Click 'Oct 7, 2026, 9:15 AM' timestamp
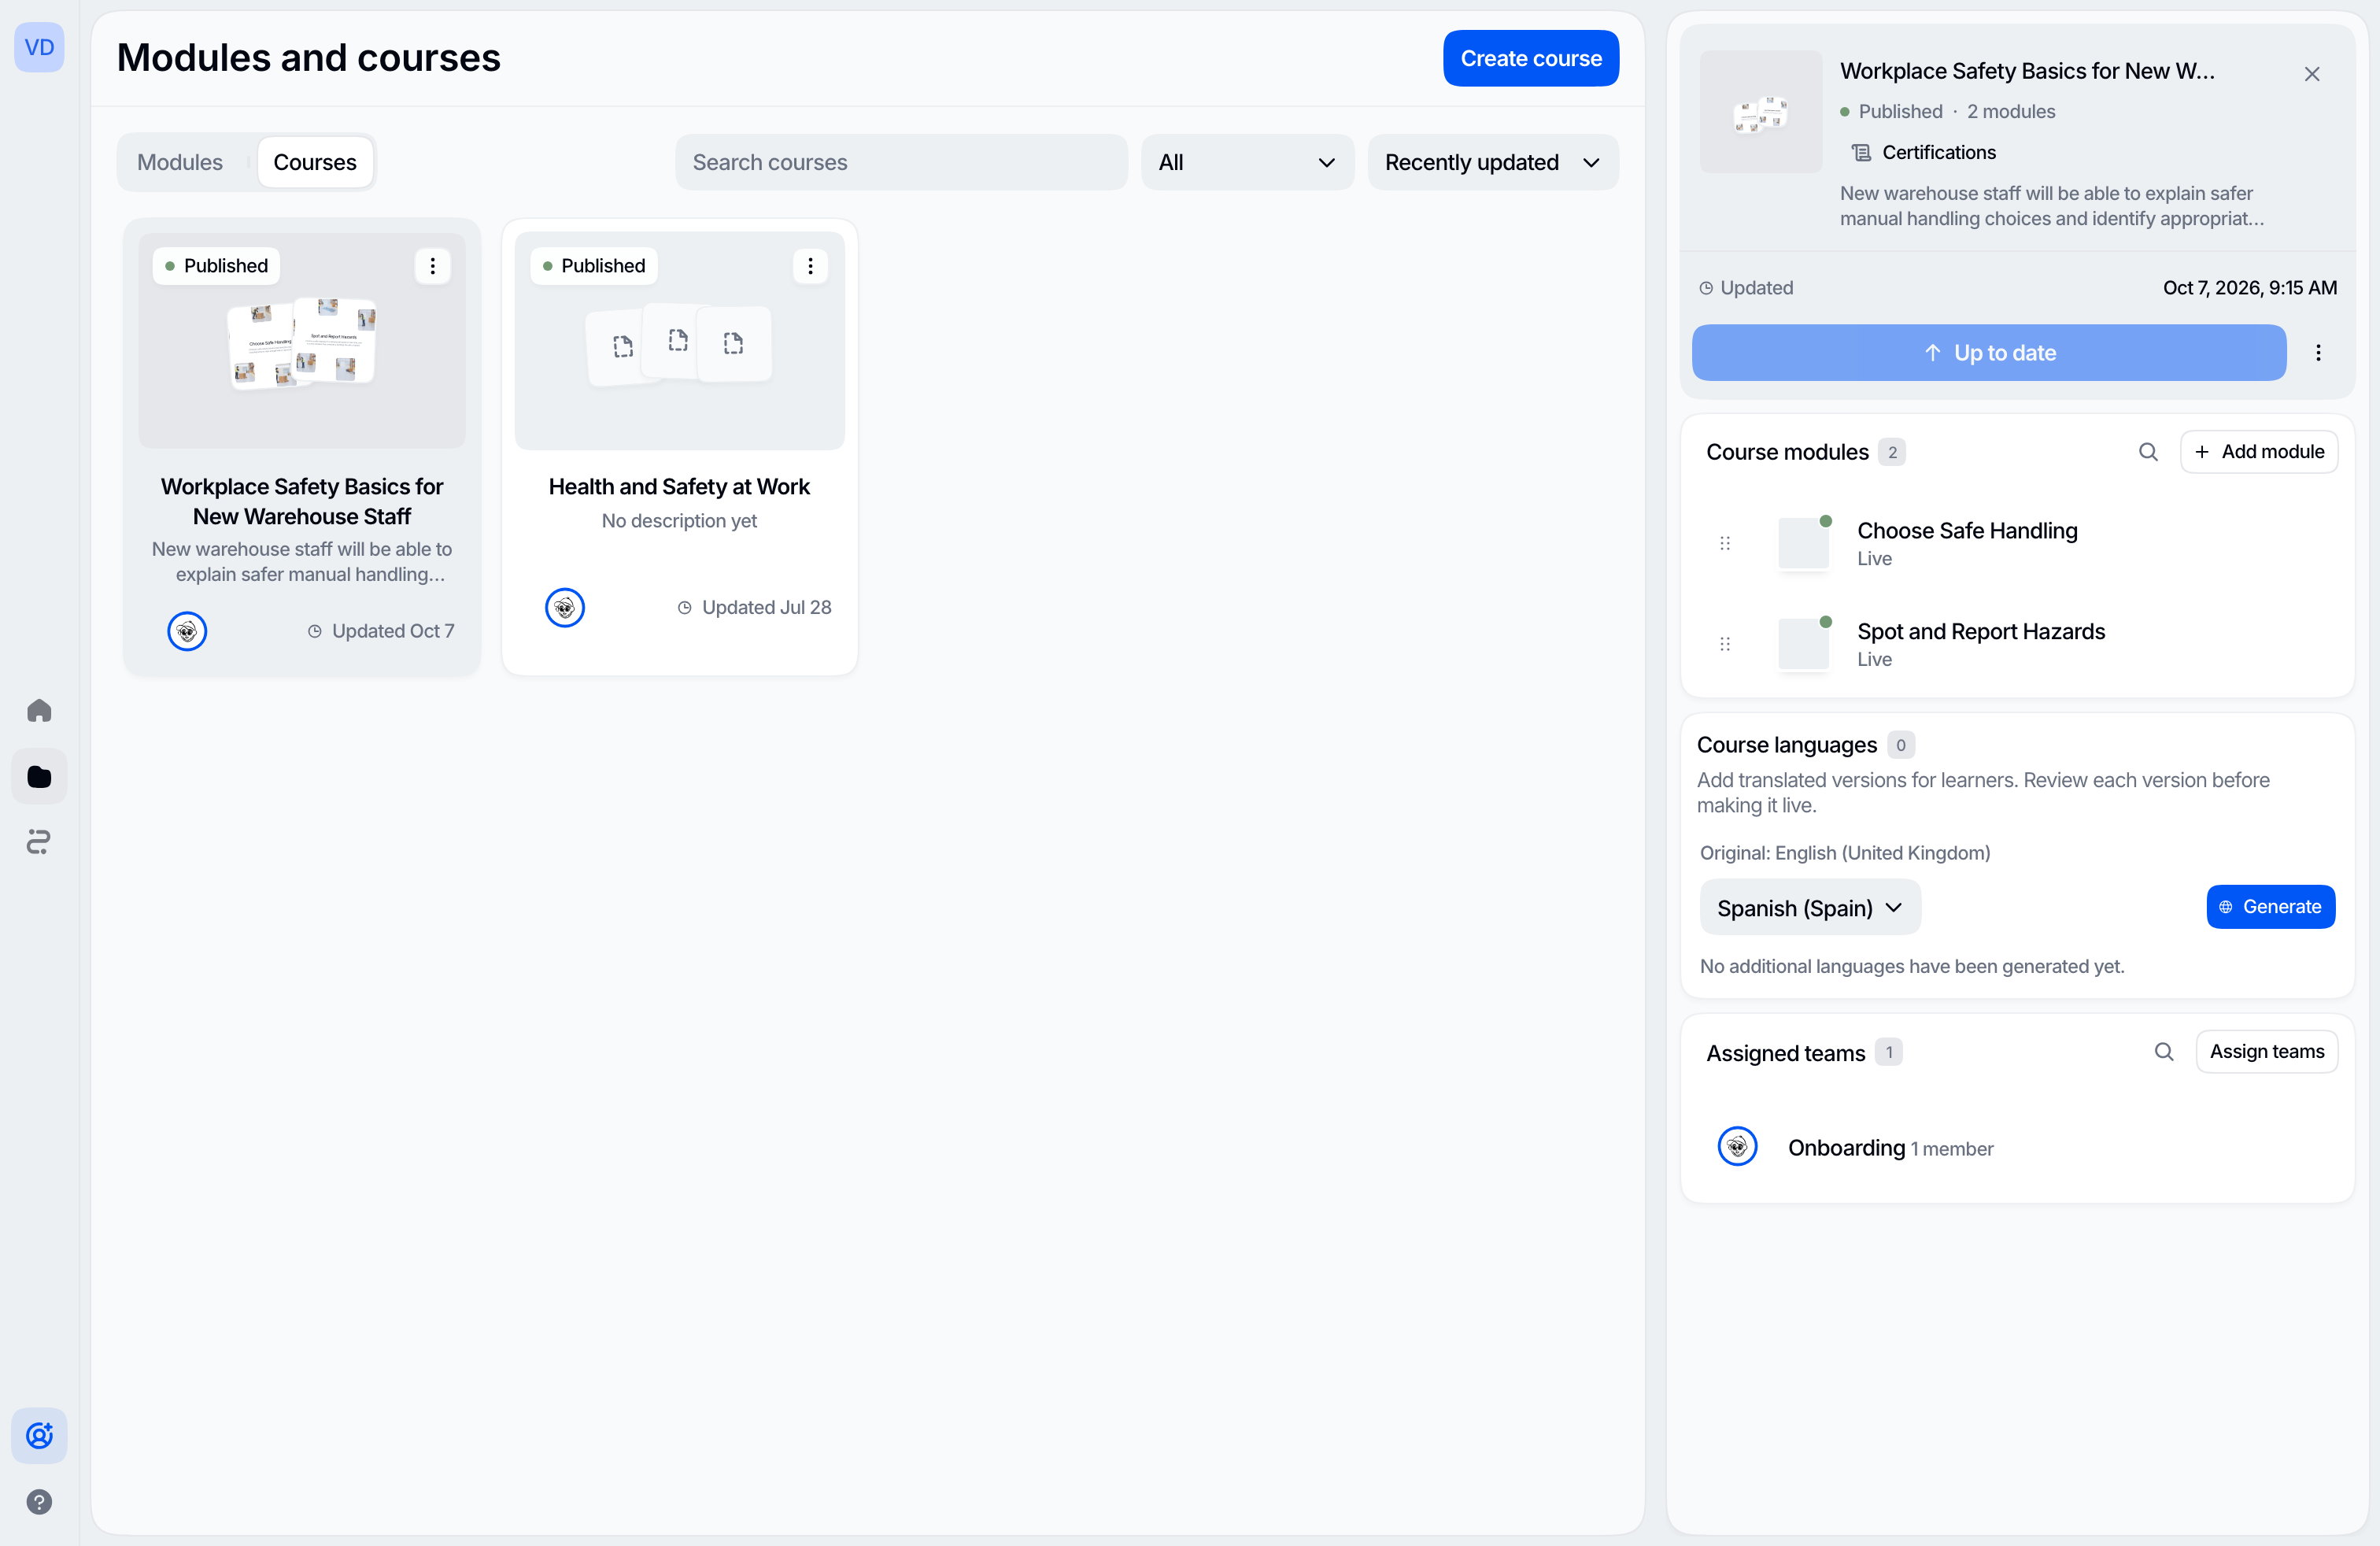2380x1546 pixels. tap(2250, 288)
